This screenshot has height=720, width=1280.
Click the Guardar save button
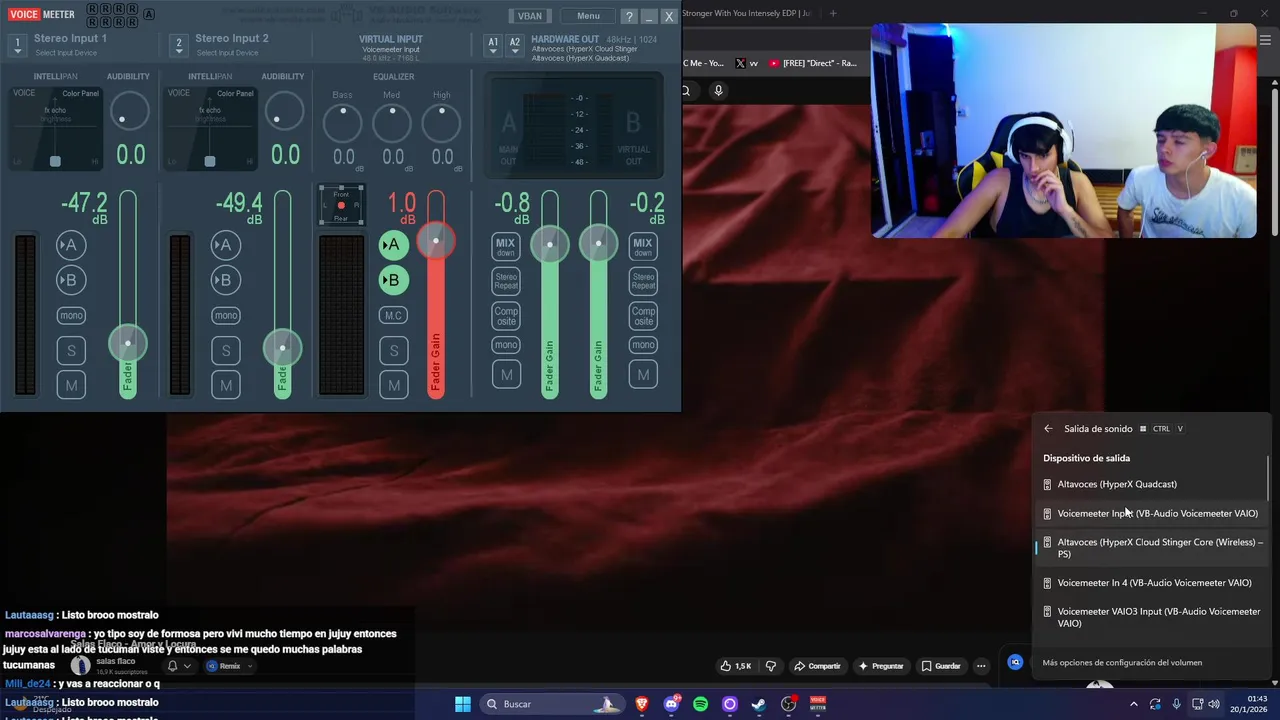(941, 666)
